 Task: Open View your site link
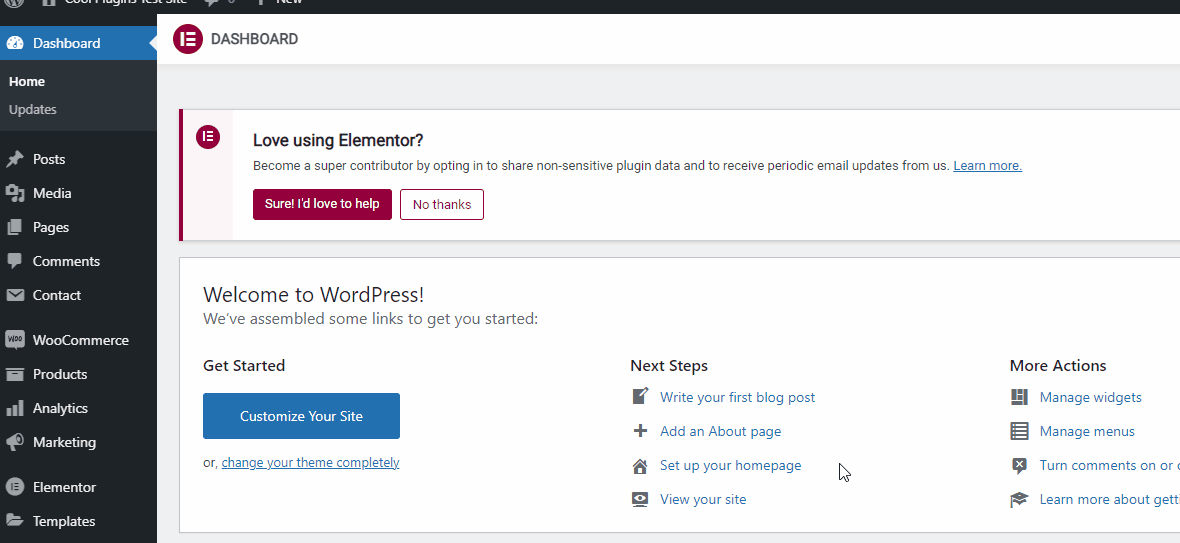(x=703, y=499)
